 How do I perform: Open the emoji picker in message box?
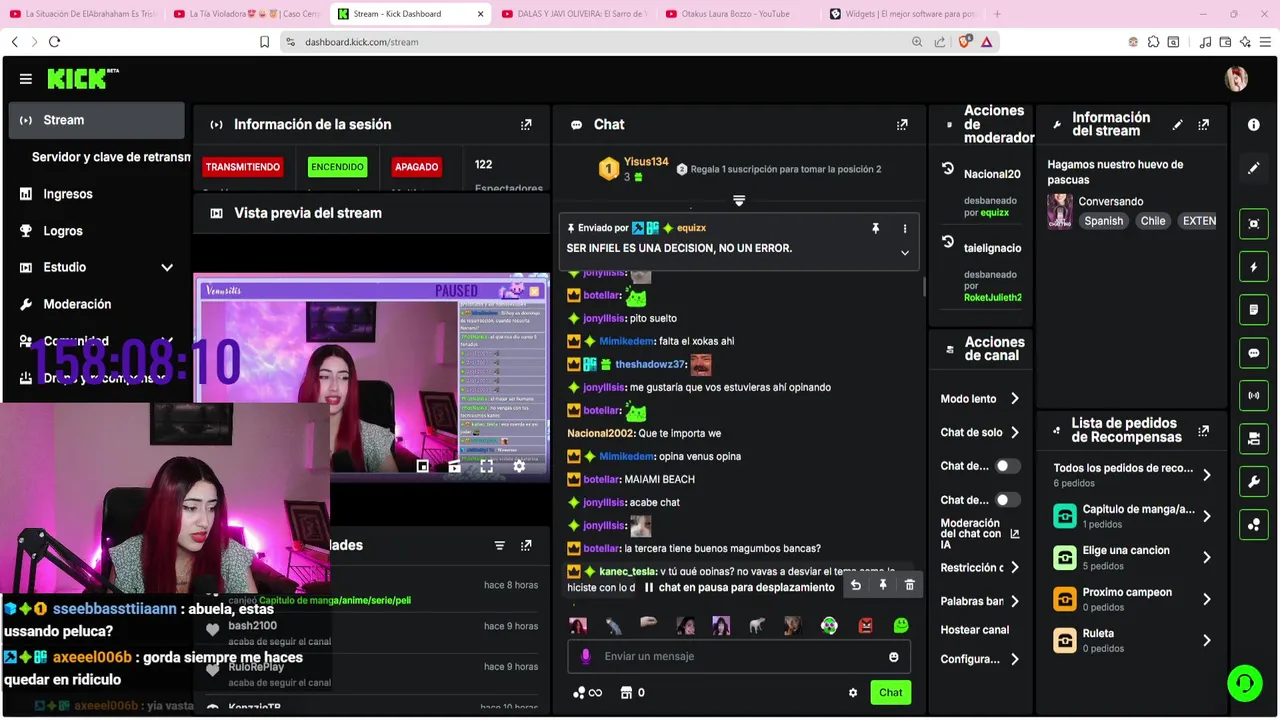tap(894, 657)
